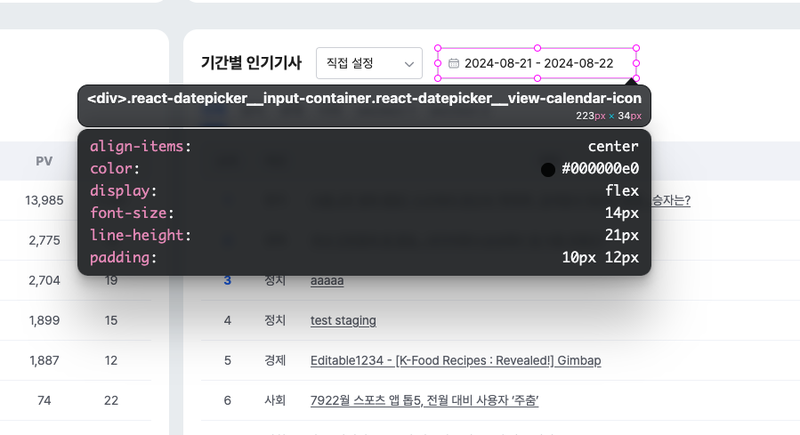Viewport: 800px width, 435px height.
Task: Click the 정치 category of 'test staging' row
Action: (275, 320)
